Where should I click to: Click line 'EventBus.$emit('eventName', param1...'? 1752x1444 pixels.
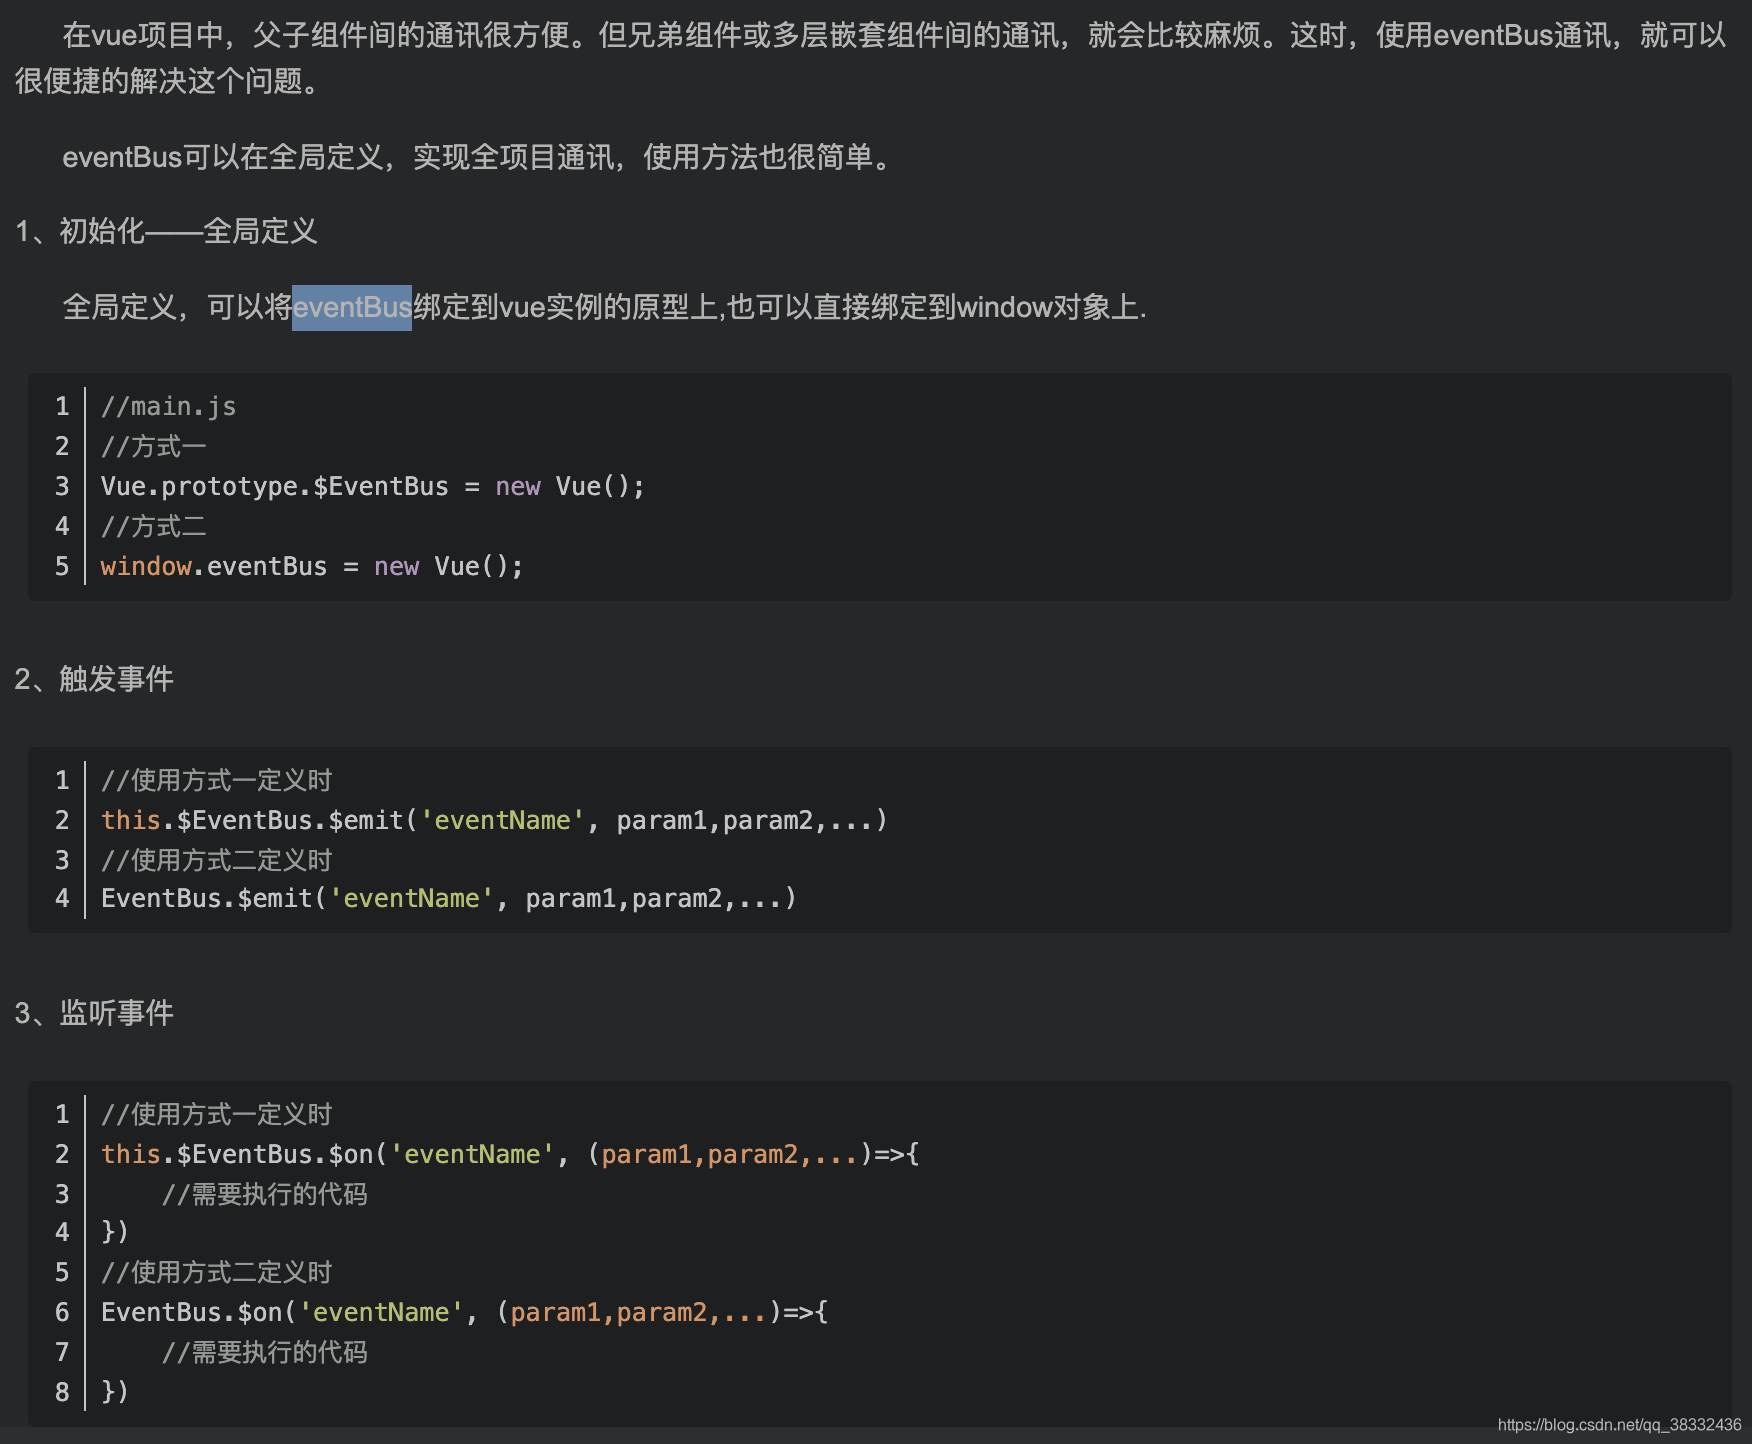(x=449, y=898)
